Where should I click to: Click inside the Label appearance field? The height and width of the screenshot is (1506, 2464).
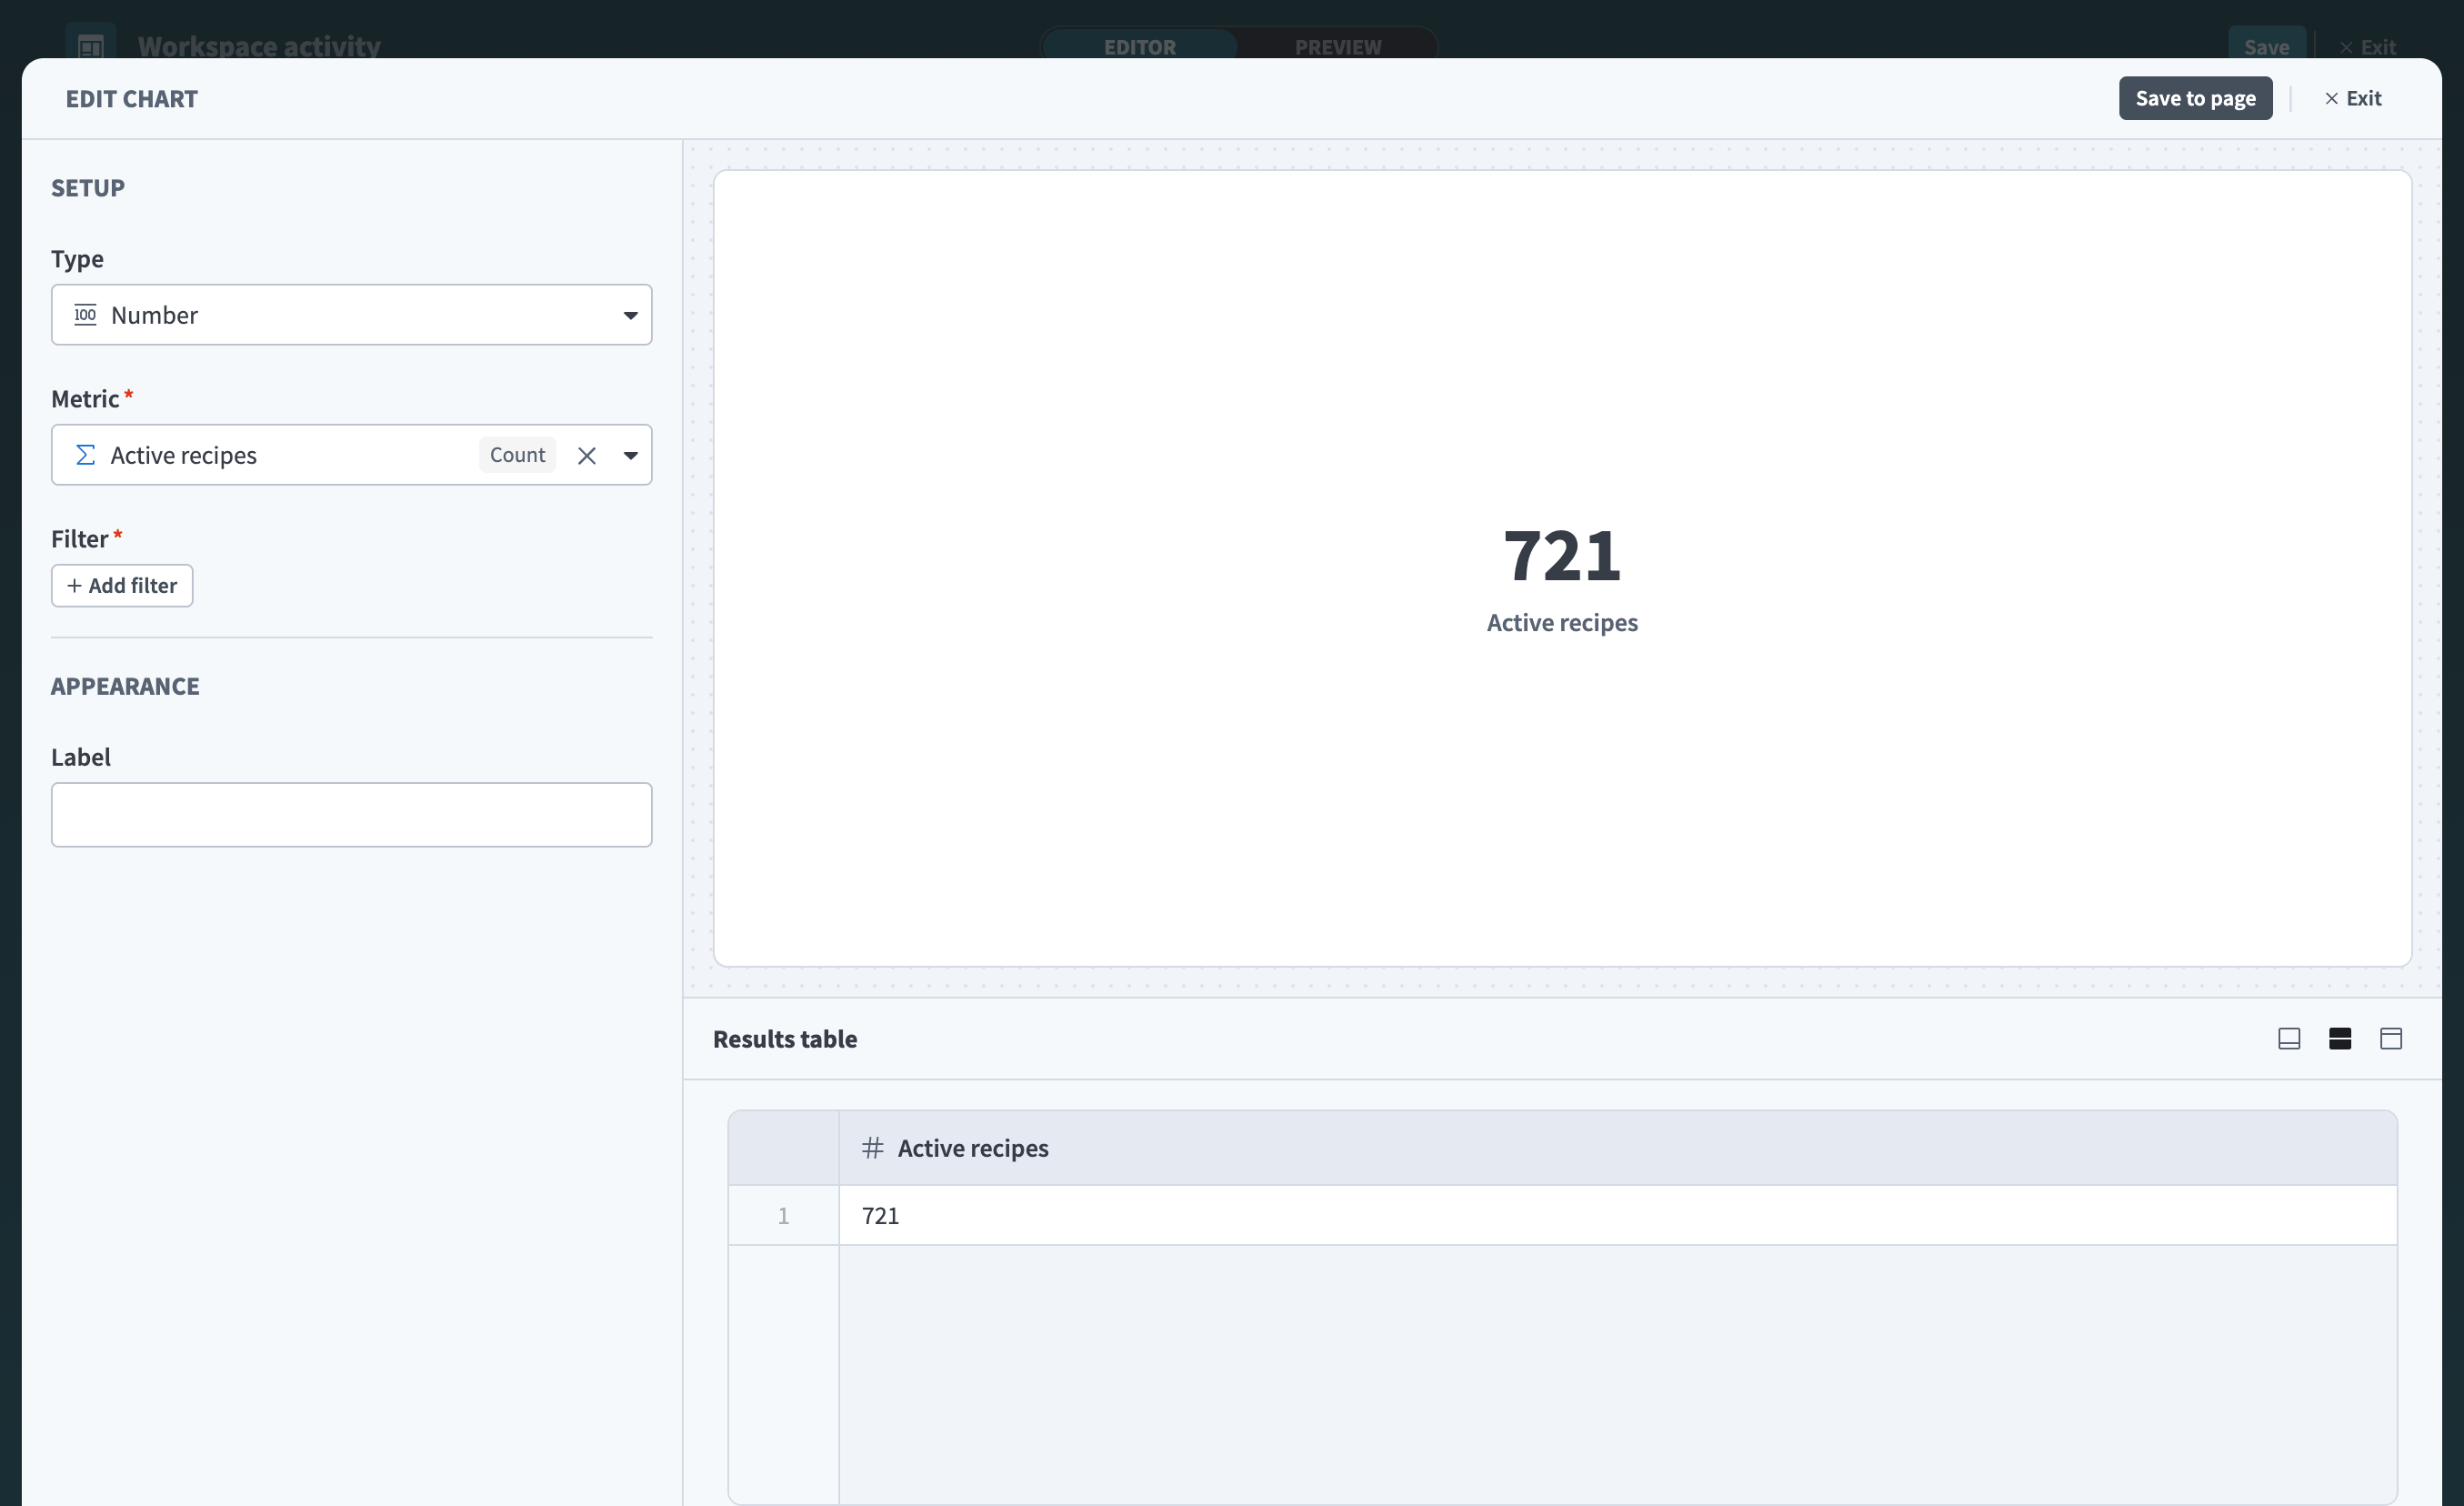[351, 814]
